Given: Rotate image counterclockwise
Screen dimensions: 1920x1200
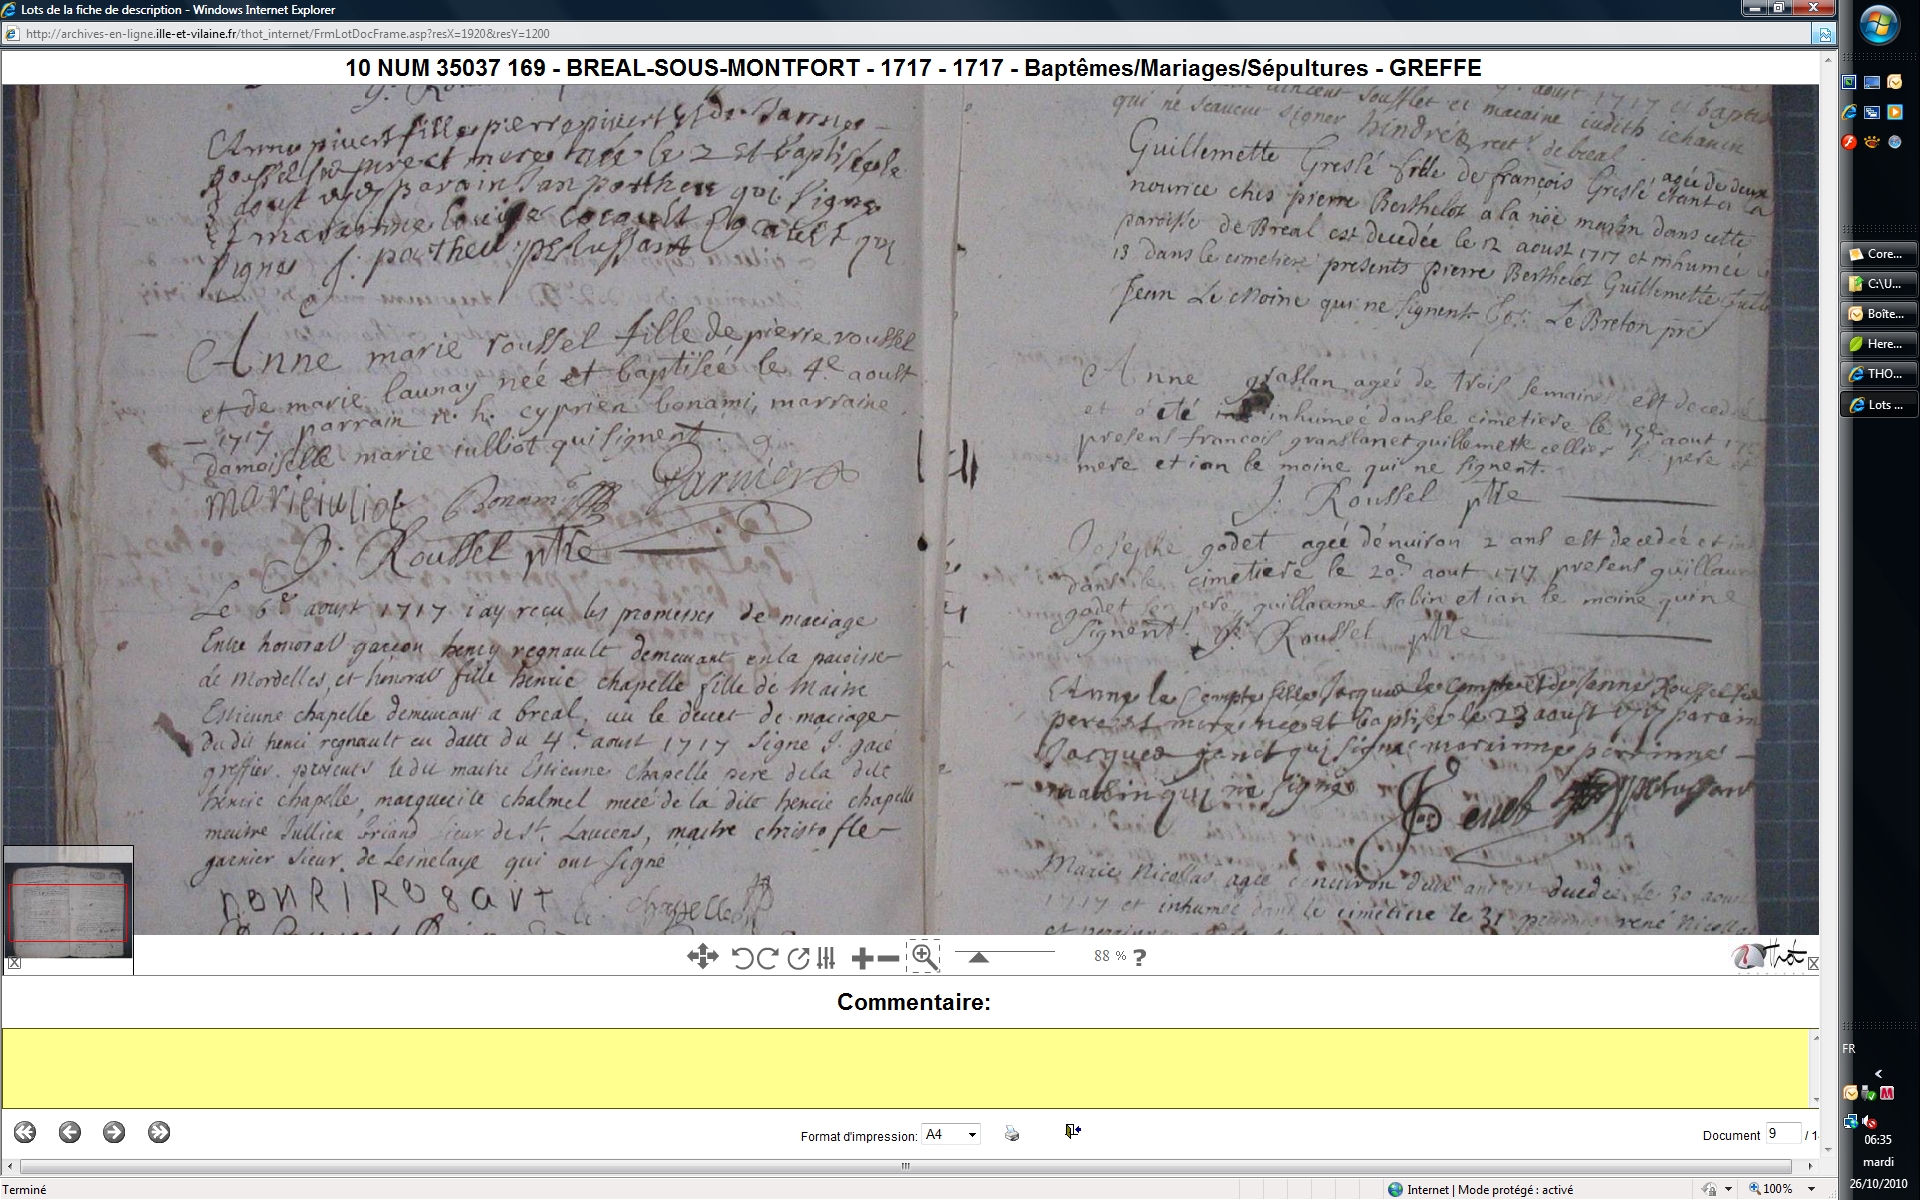Looking at the screenshot, I should point(742,958).
